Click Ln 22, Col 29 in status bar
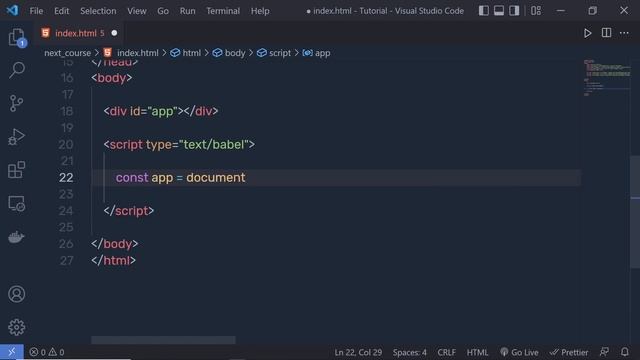Image resolution: width=640 pixels, height=360 pixels. [358, 352]
